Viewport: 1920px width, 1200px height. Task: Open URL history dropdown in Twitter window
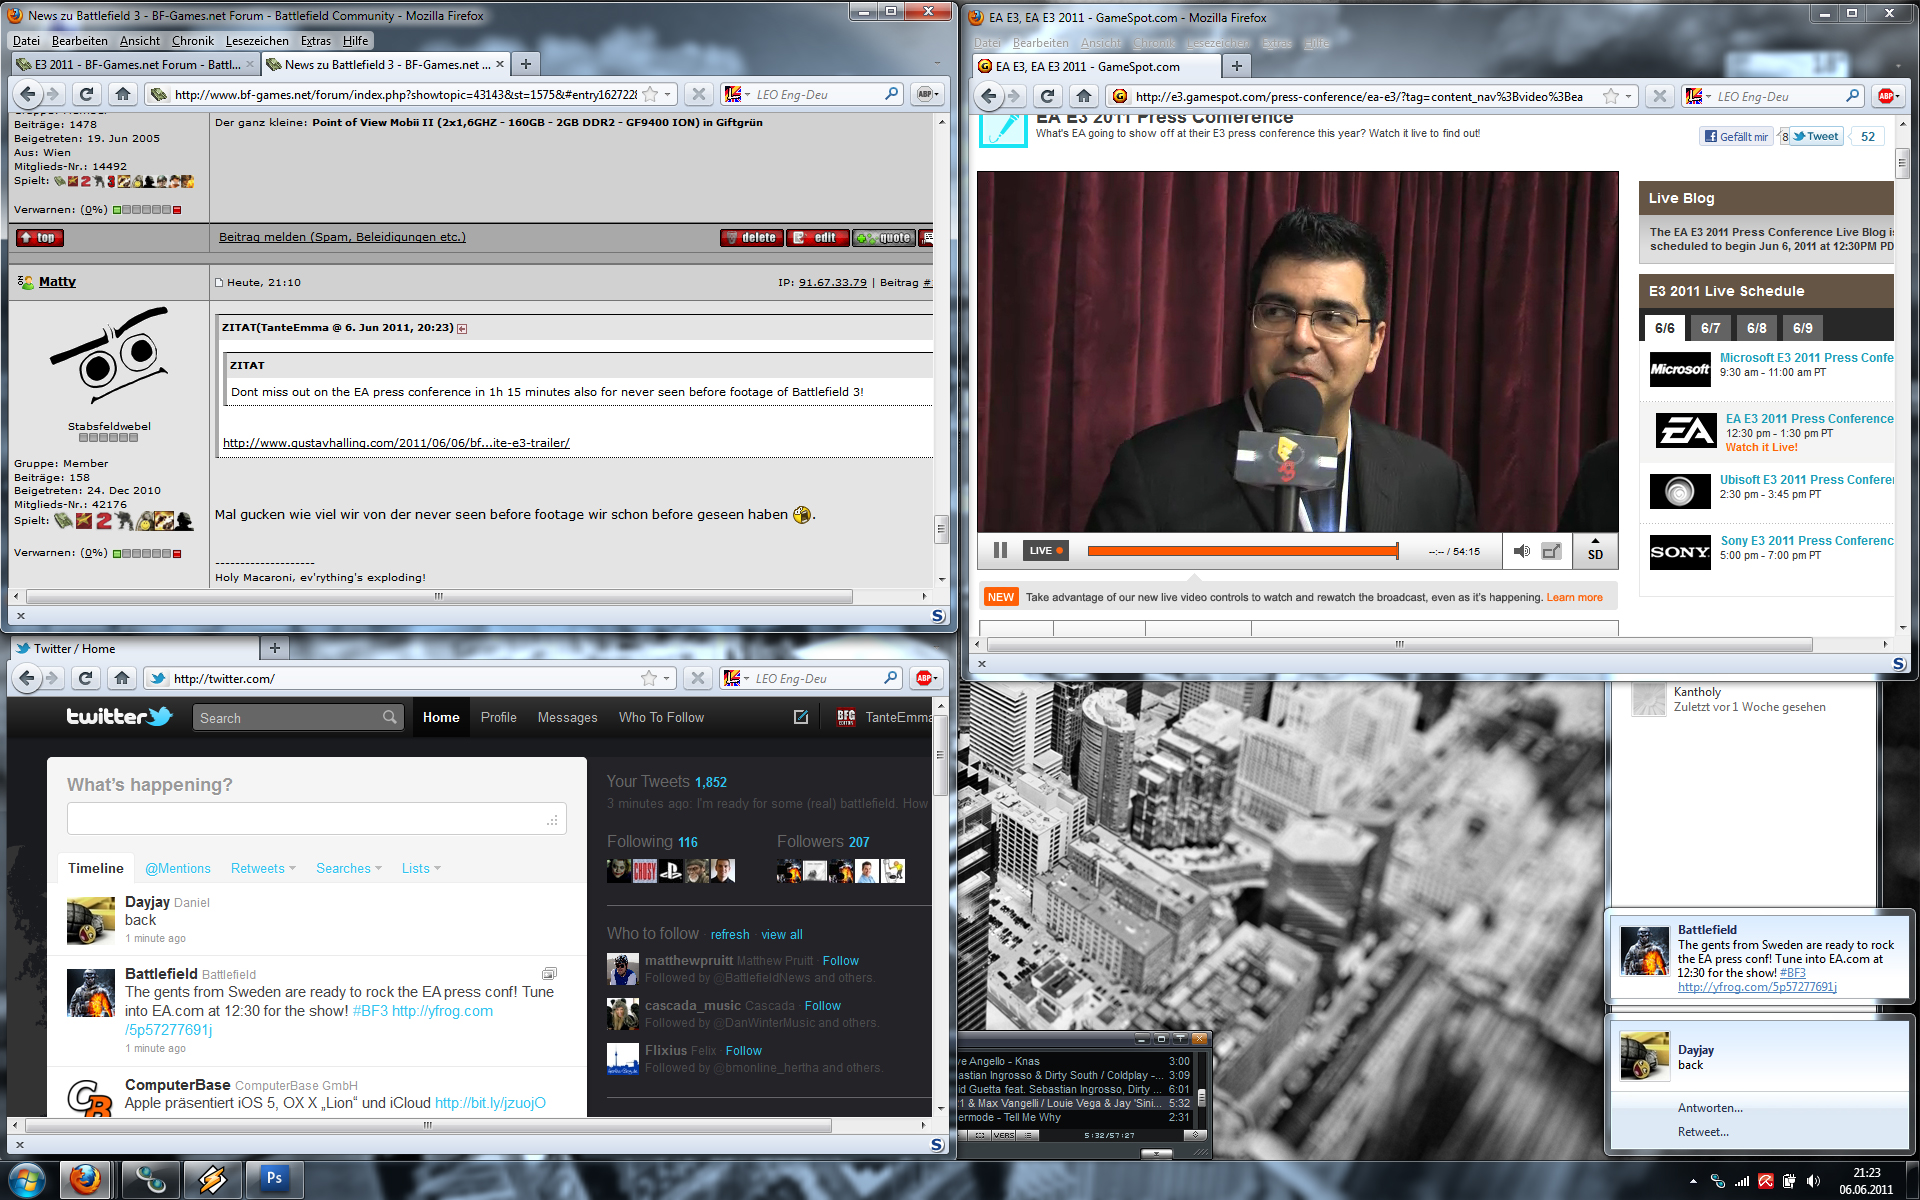click(667, 678)
